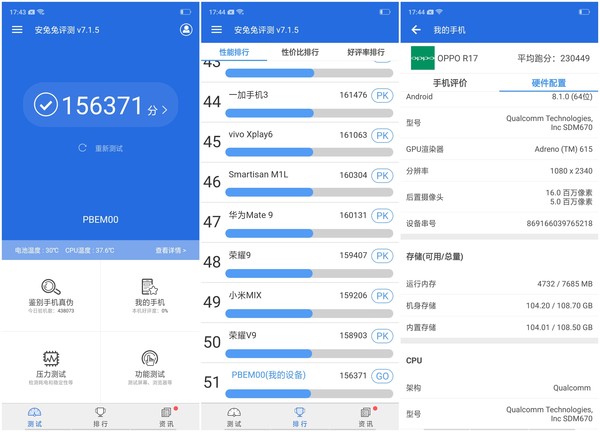Select vivo Xplay6 ranking entry name
Screen dimensions: 600x432
(251, 134)
